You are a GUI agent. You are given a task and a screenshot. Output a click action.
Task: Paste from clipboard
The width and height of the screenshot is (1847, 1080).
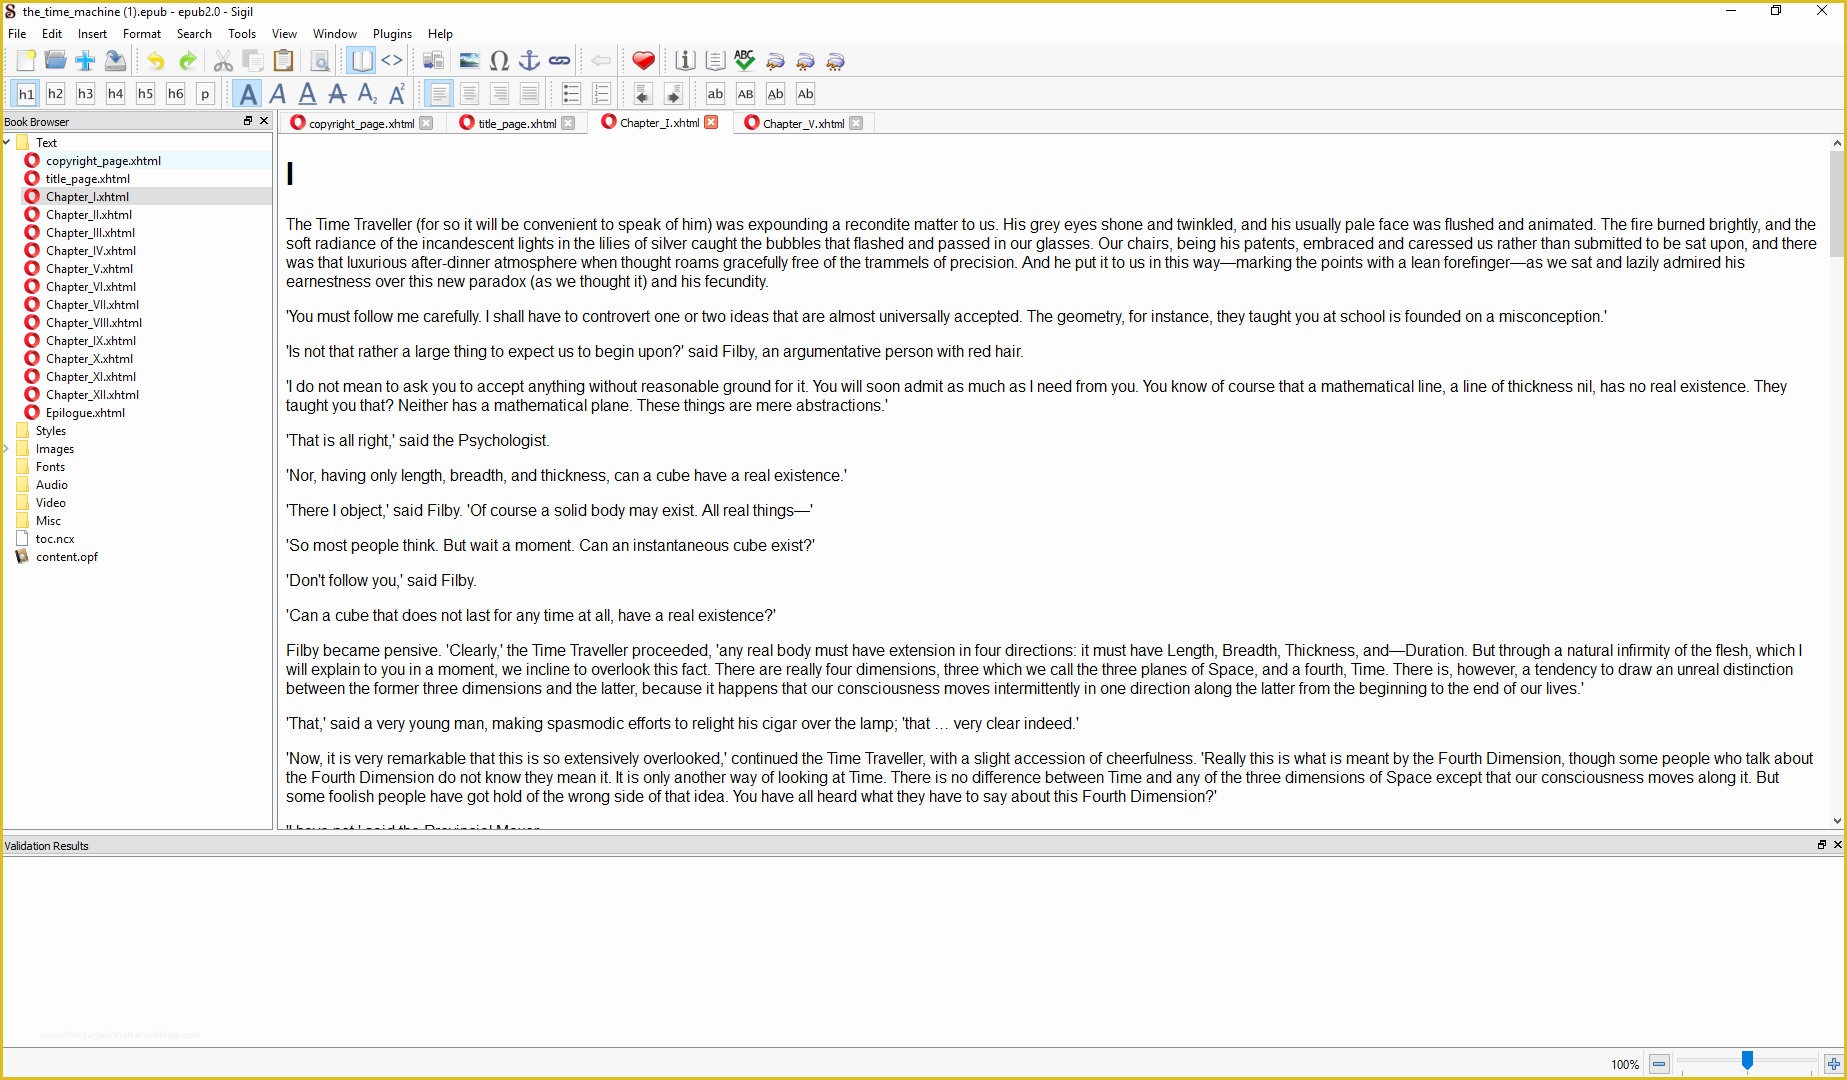coord(284,61)
